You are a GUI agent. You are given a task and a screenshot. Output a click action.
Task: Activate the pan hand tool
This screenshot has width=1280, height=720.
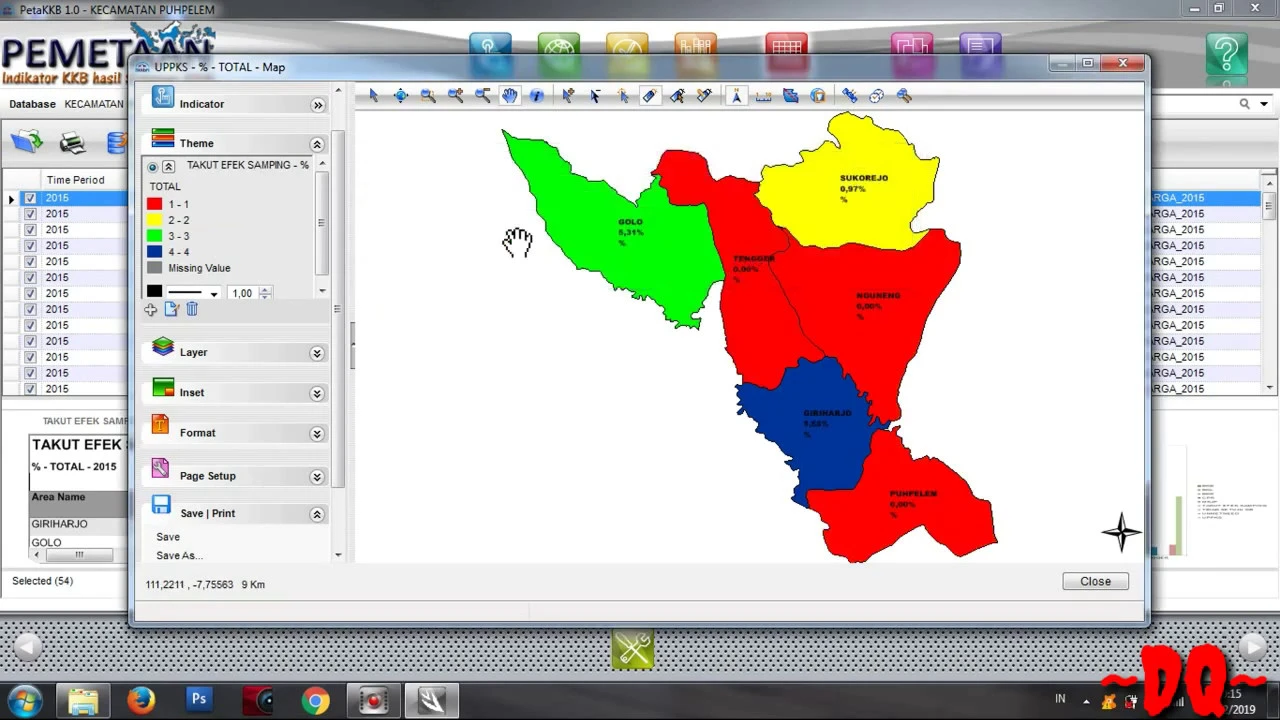pyautogui.click(x=510, y=96)
